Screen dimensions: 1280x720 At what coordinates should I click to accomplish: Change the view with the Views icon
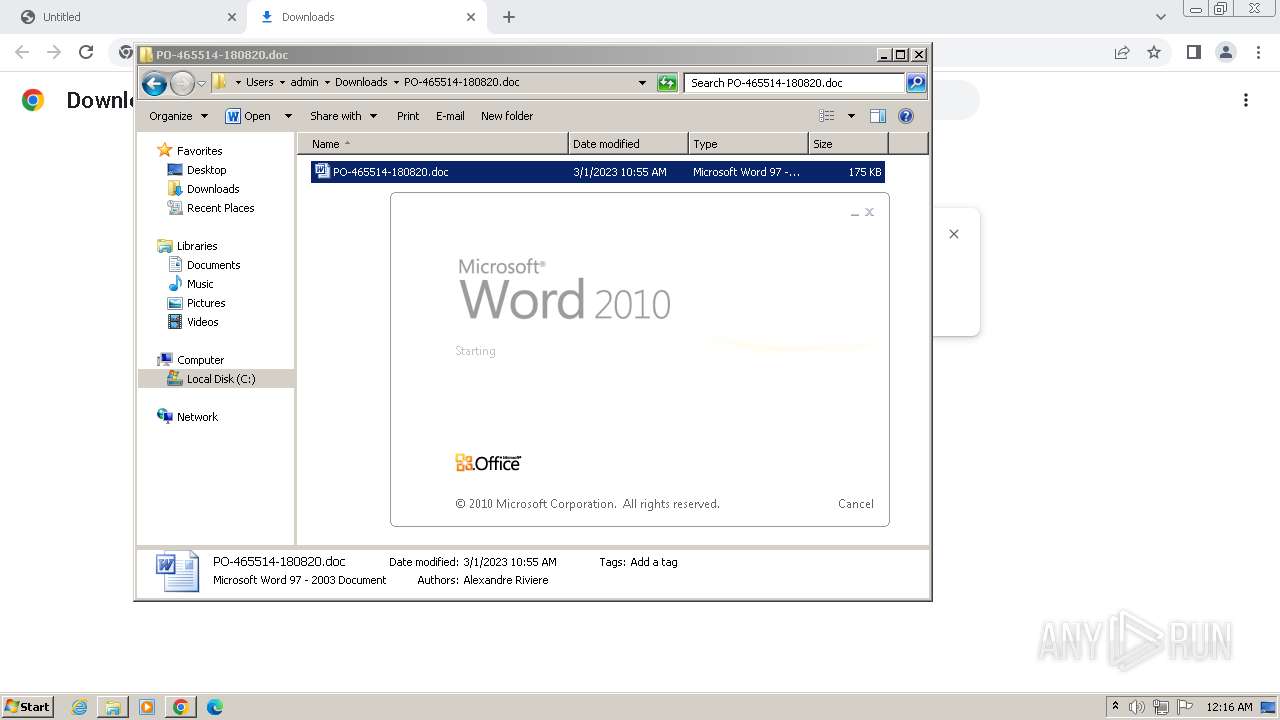[x=826, y=116]
